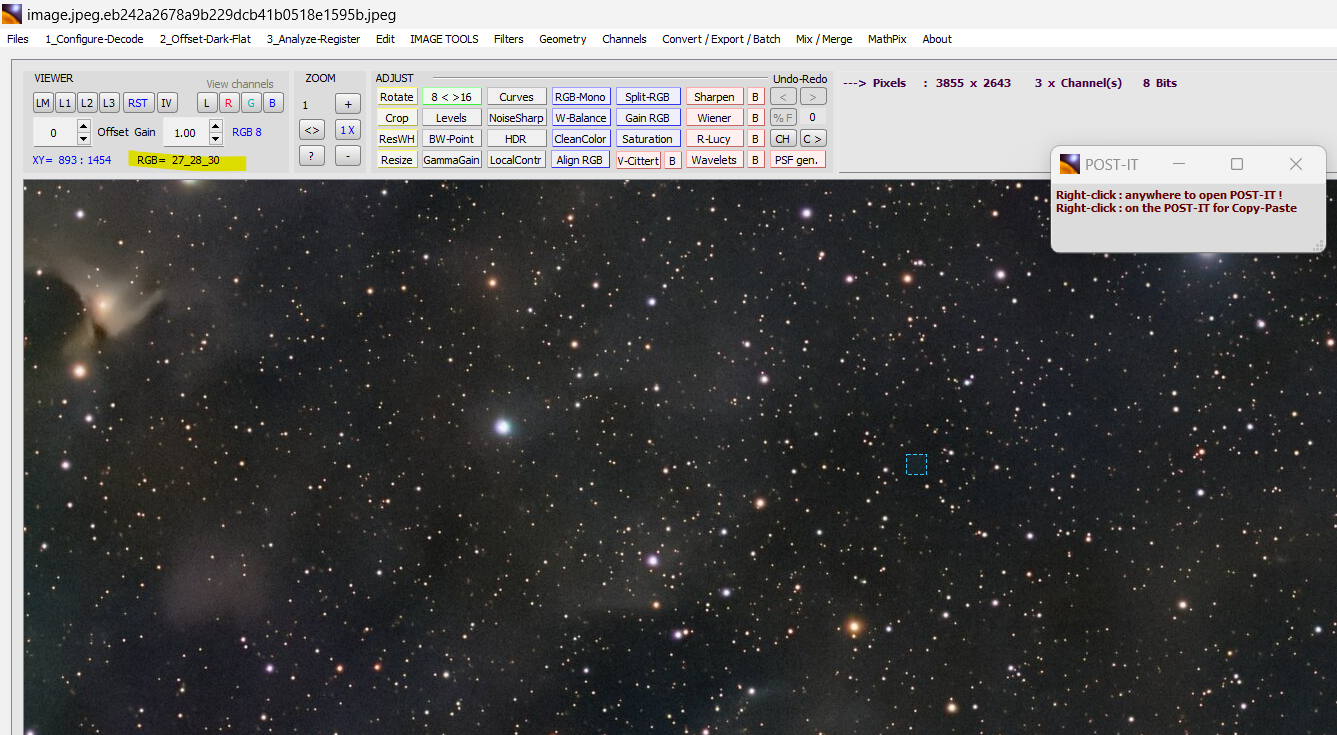1337x735 pixels.
Task: Toggle the green G view channel
Action: (251, 103)
